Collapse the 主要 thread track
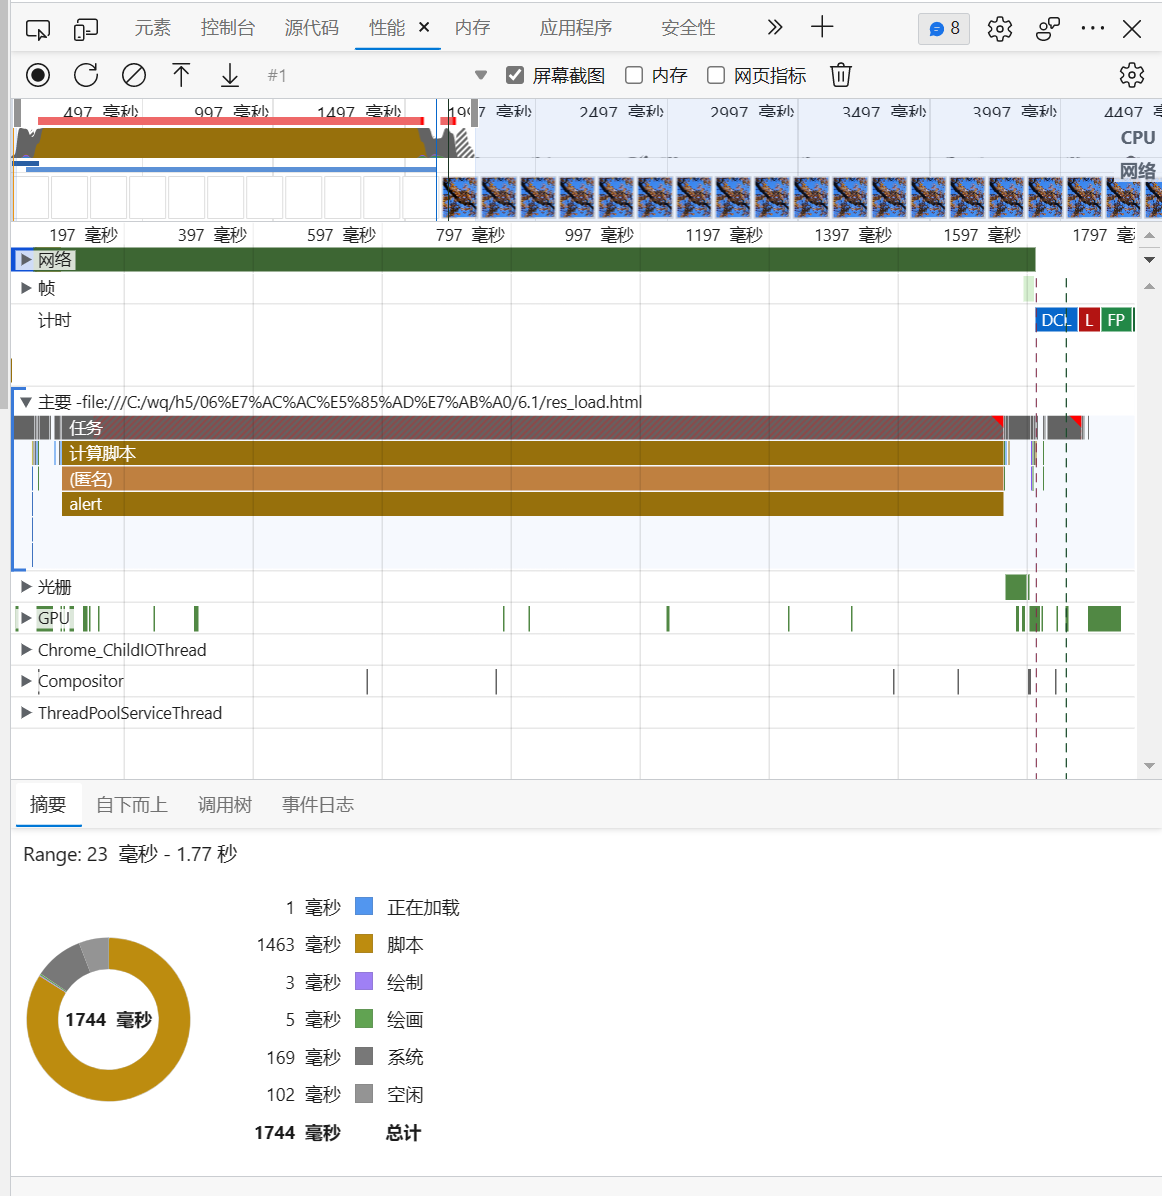Image resolution: width=1162 pixels, height=1196 pixels. point(26,402)
